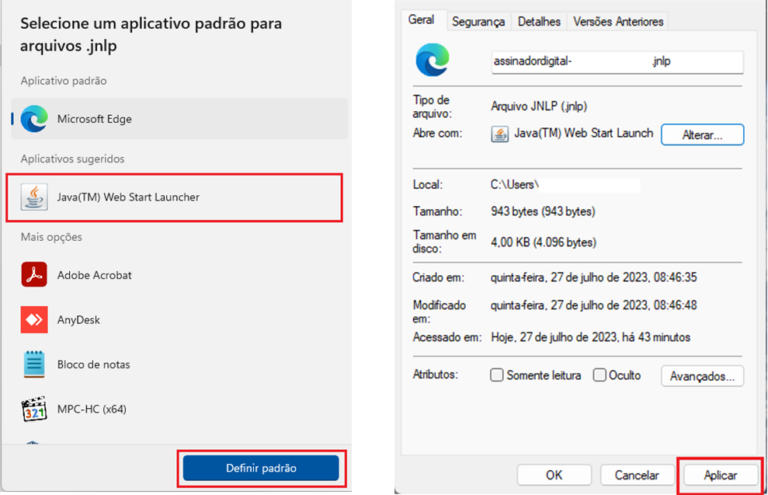Open the Detalhes tab
The width and height of the screenshot is (768, 495).
pyautogui.click(x=539, y=21)
